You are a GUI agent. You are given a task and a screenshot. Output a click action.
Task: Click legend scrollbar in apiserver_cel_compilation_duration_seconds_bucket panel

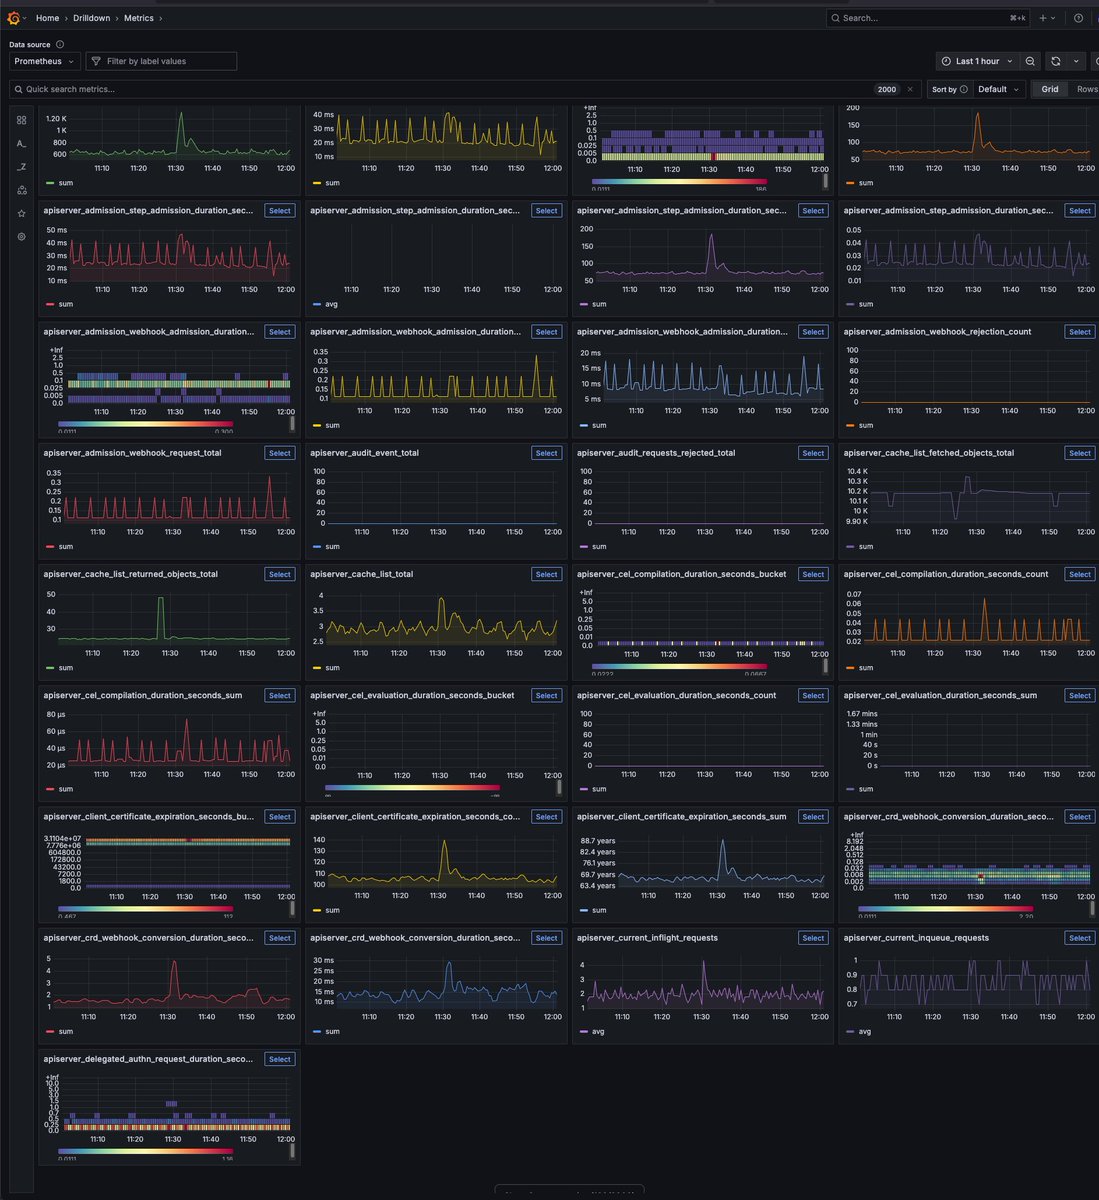point(825,665)
